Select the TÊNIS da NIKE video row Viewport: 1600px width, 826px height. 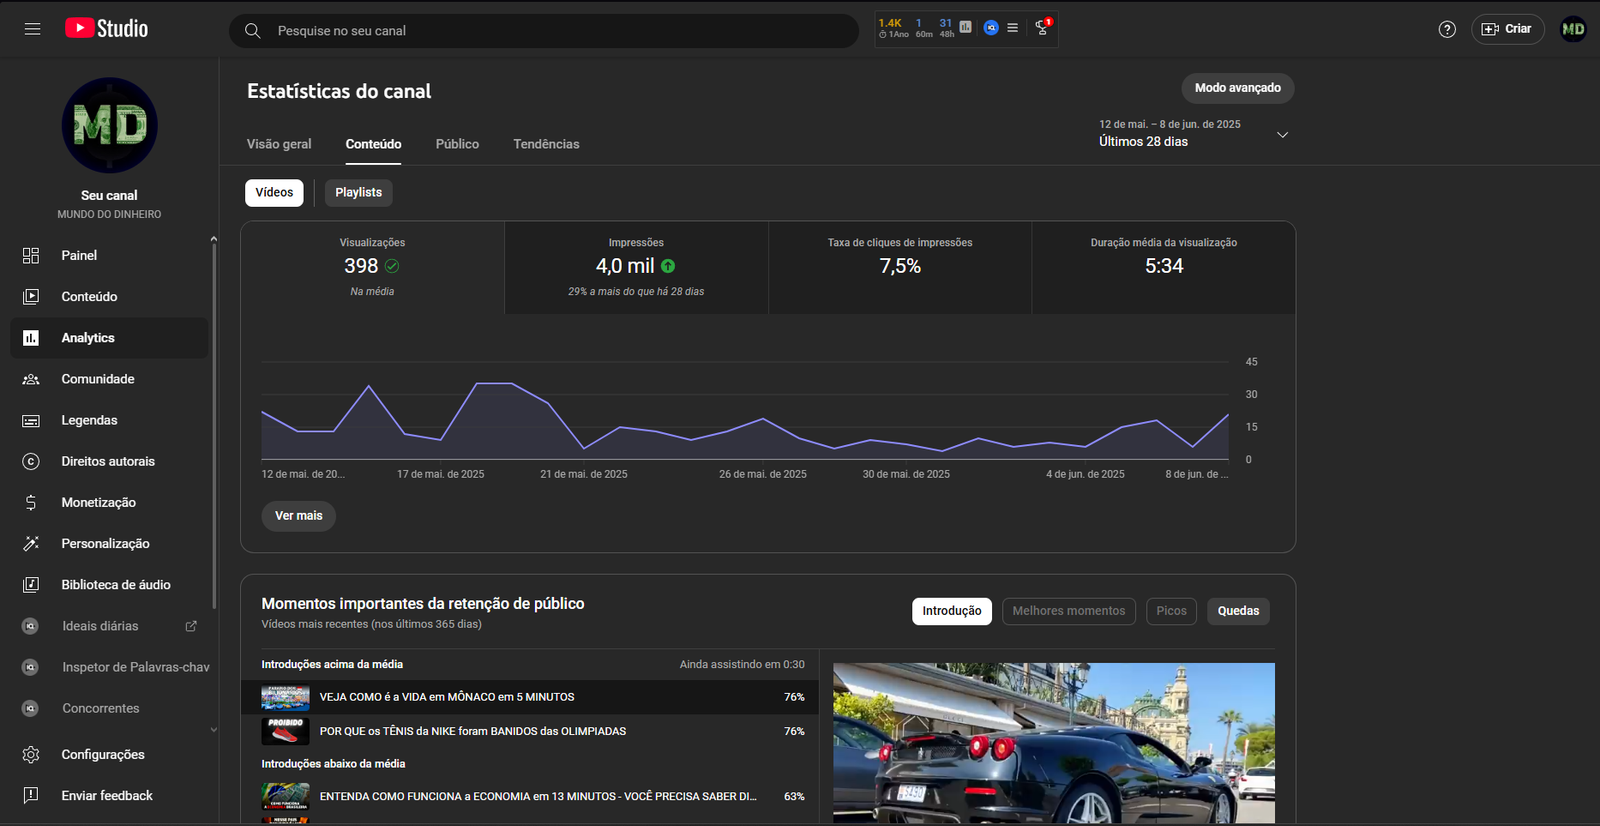[530, 731]
